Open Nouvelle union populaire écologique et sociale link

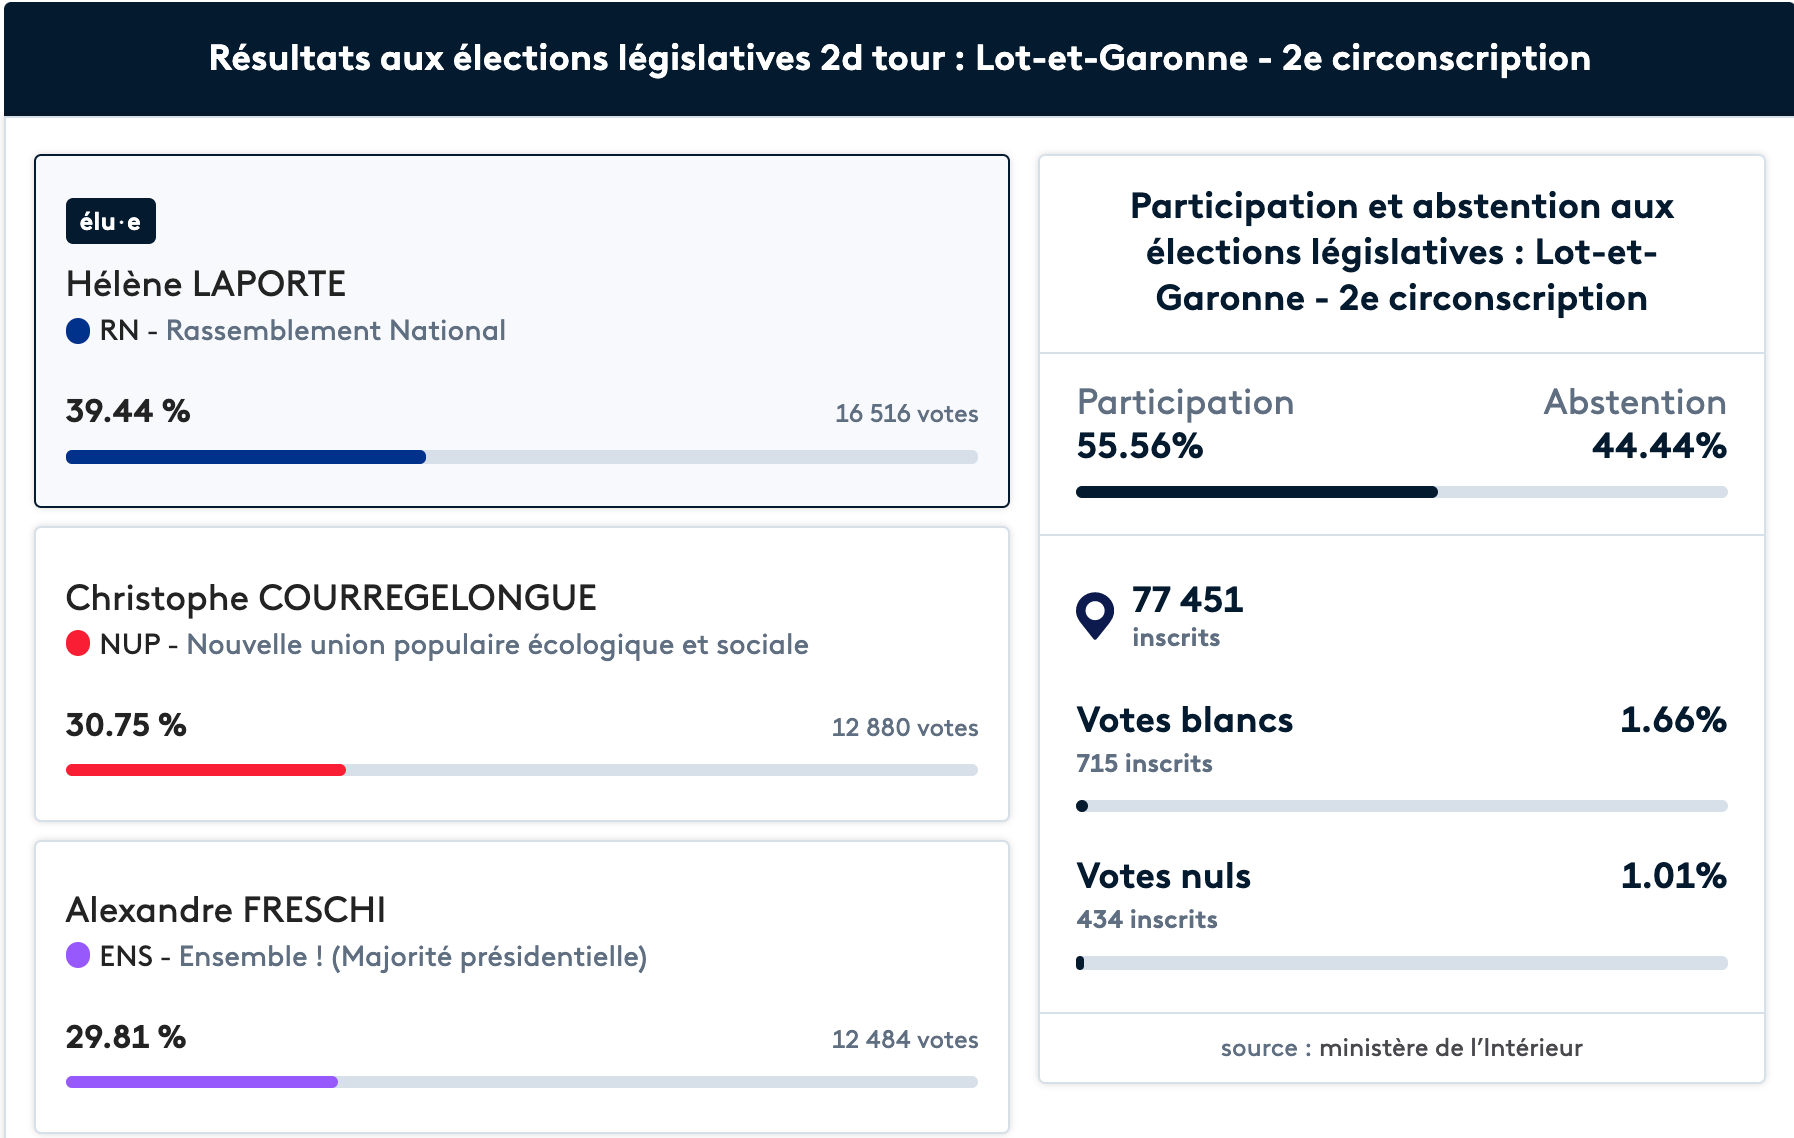point(497,645)
